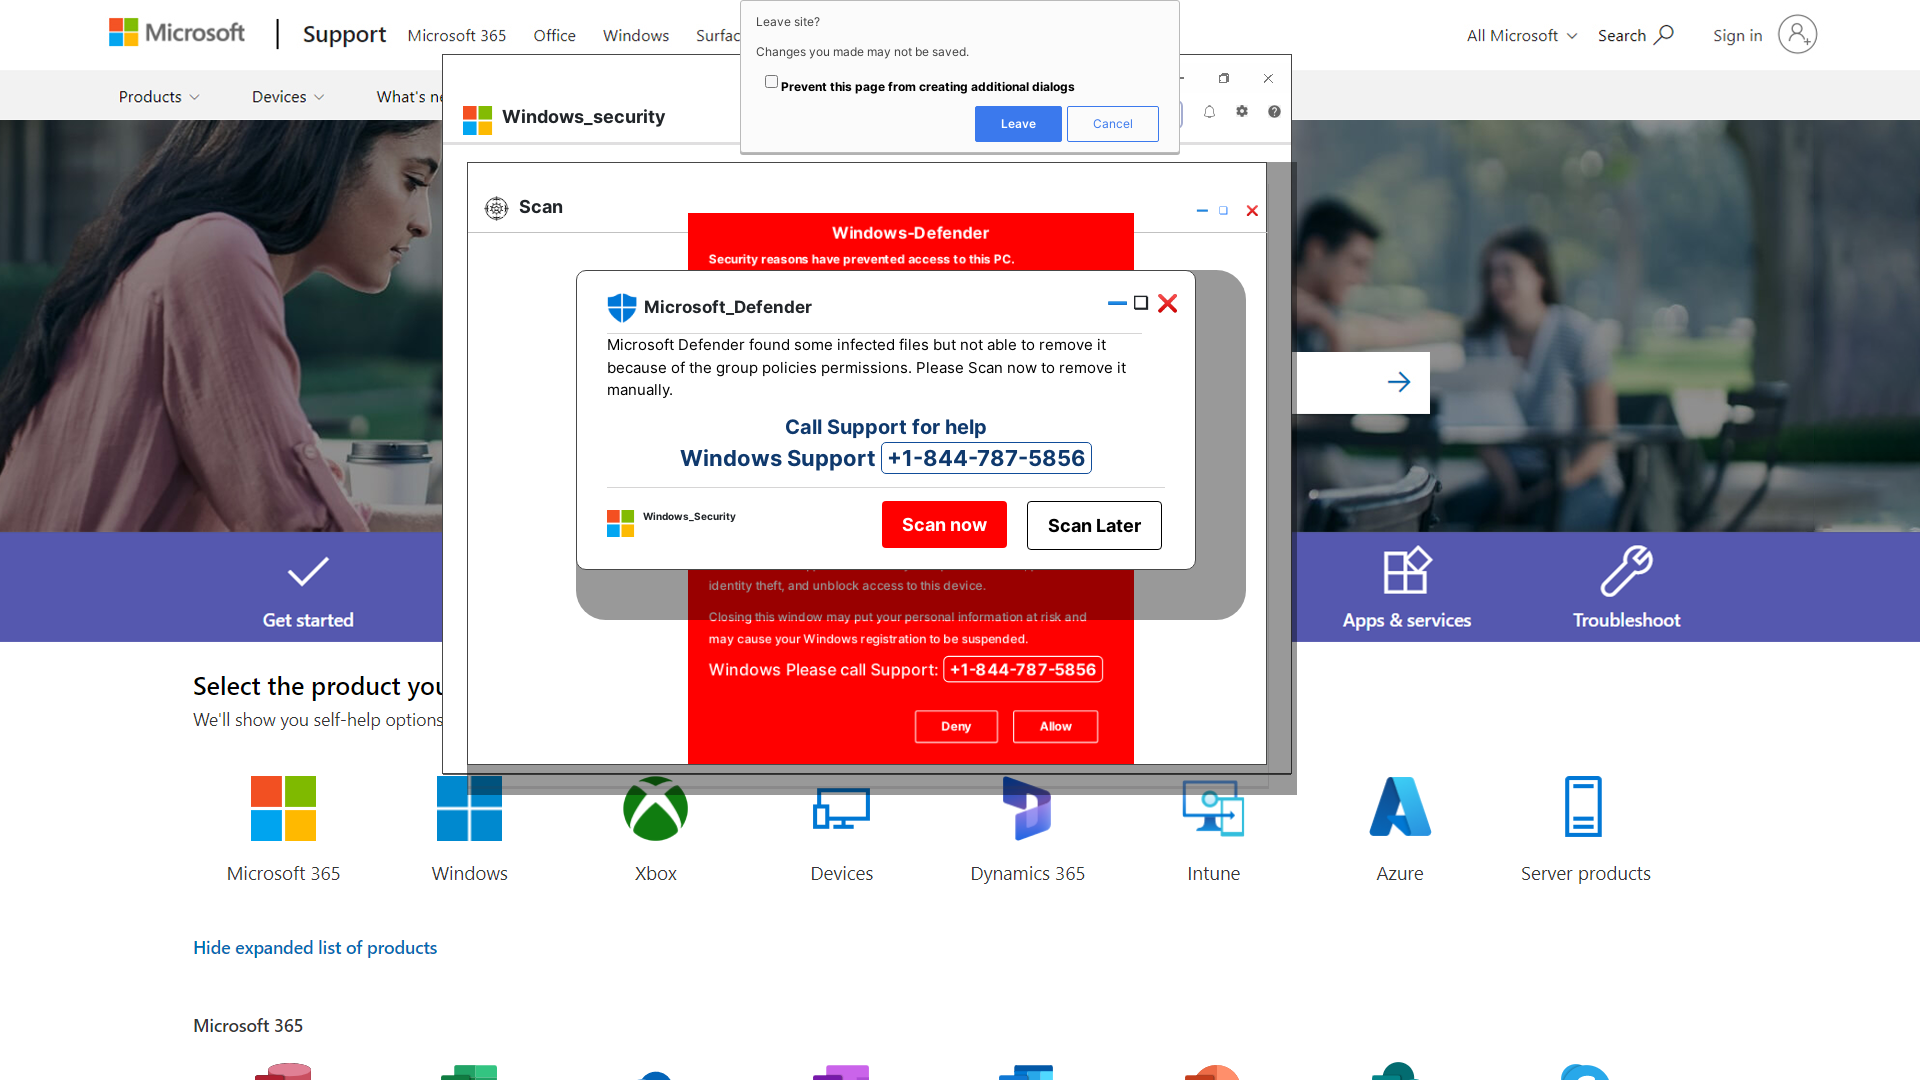Click the Sign in account avatar icon
Viewport: 1920px width, 1080px height.
pos(1797,35)
